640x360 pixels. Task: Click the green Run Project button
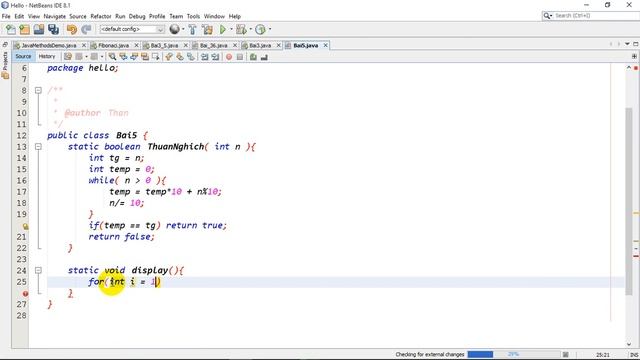coord(223,29)
